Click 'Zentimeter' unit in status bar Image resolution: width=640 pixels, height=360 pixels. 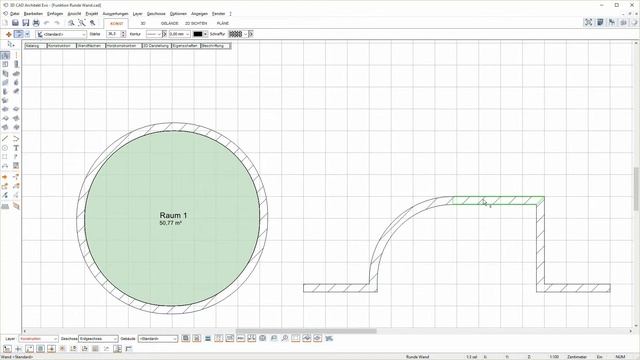click(x=577, y=357)
